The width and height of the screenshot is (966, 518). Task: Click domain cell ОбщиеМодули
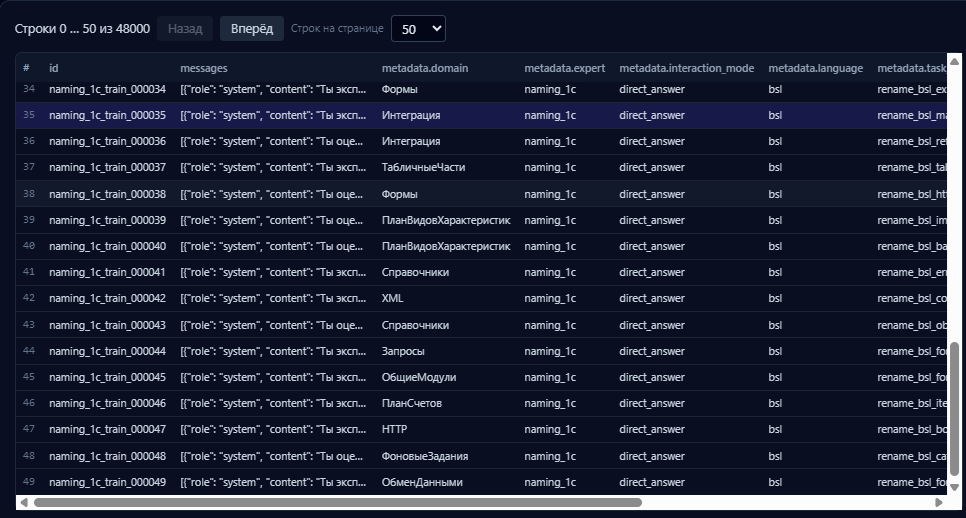[x=419, y=378]
